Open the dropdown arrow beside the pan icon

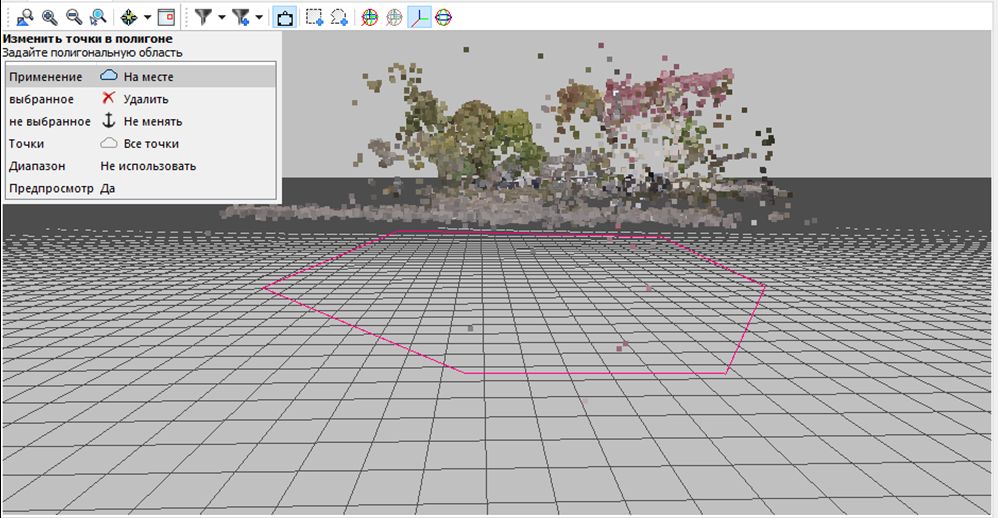point(148,17)
